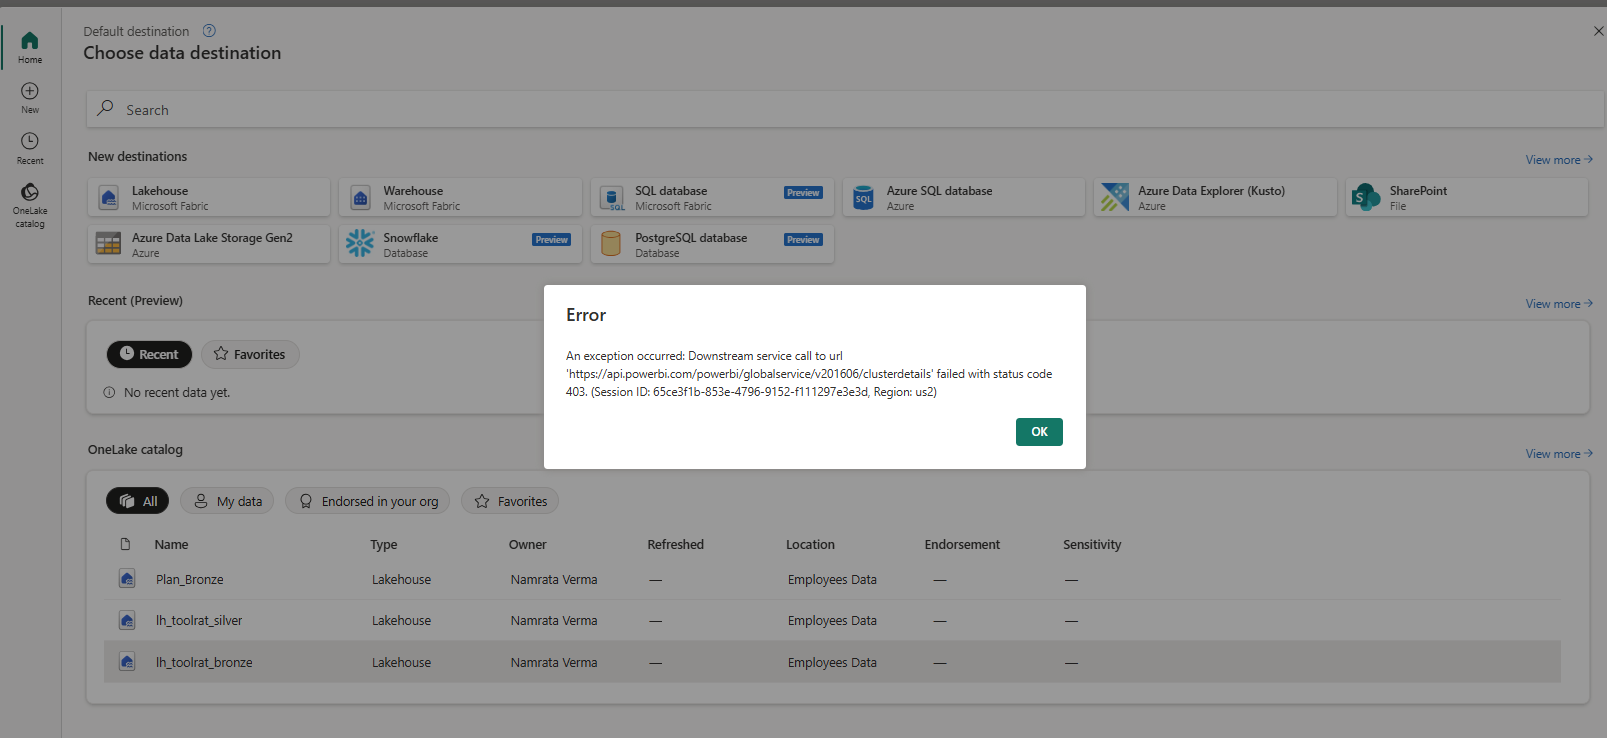Image resolution: width=1607 pixels, height=738 pixels.
Task: Click the file type column header icon
Action: click(125, 544)
